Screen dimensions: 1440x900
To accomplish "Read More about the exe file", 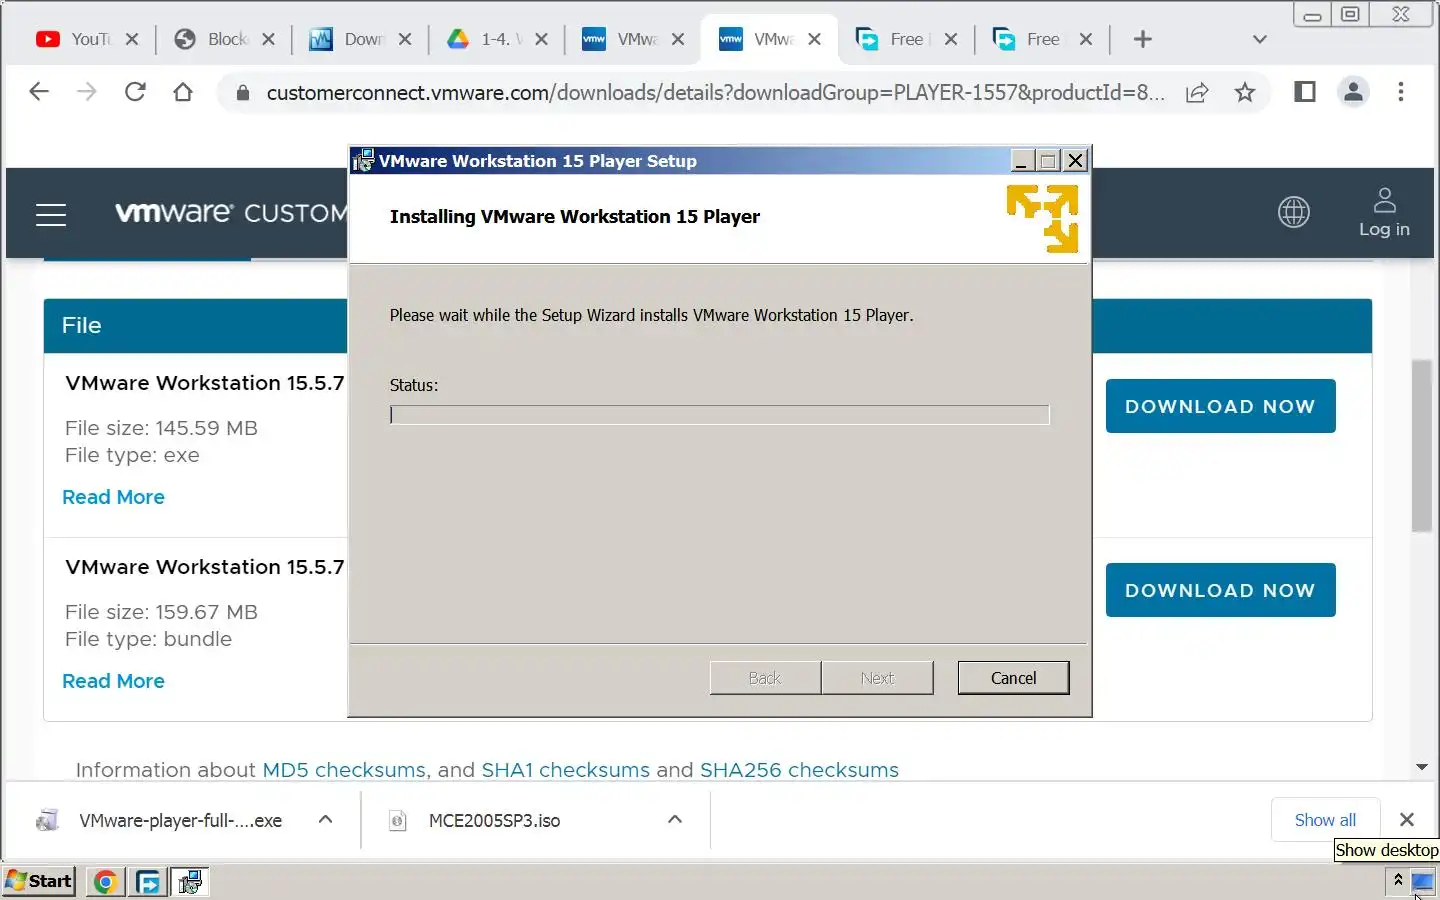I will 113,497.
